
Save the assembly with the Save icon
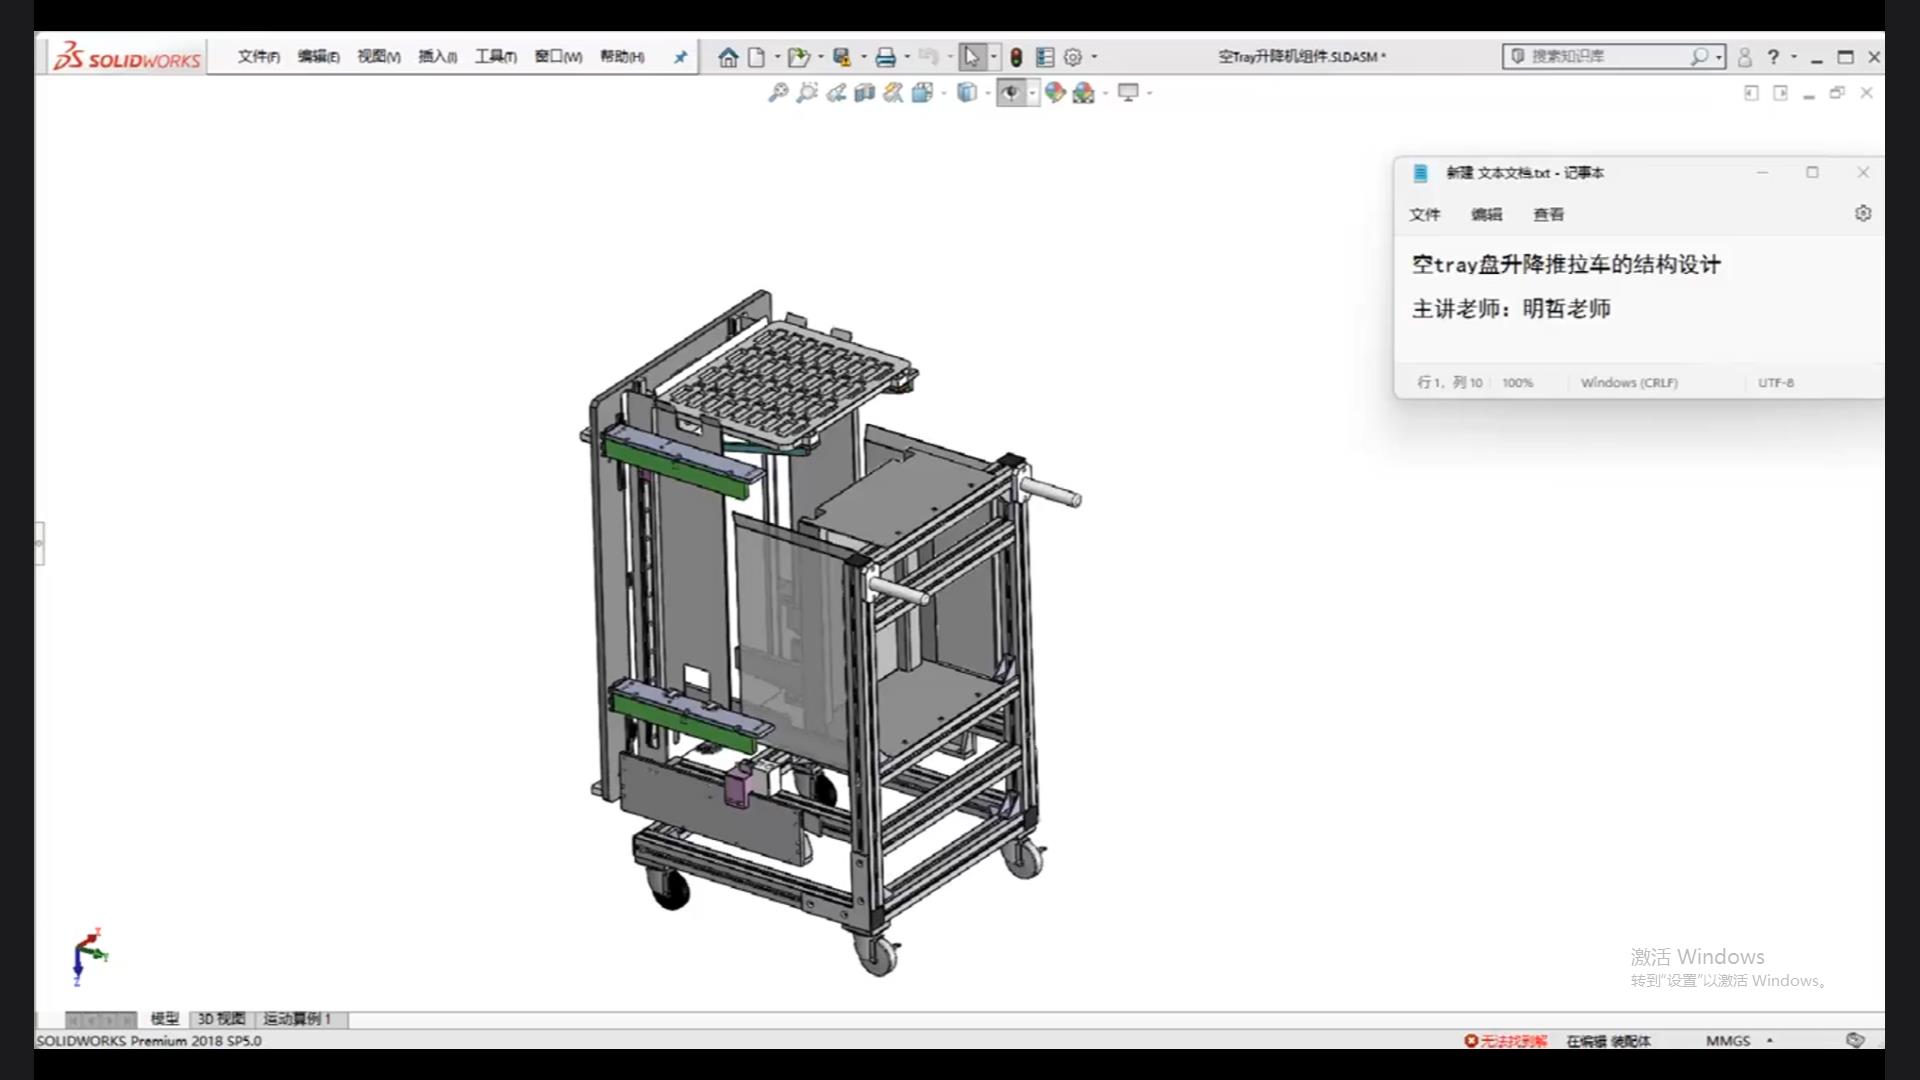[x=842, y=57]
